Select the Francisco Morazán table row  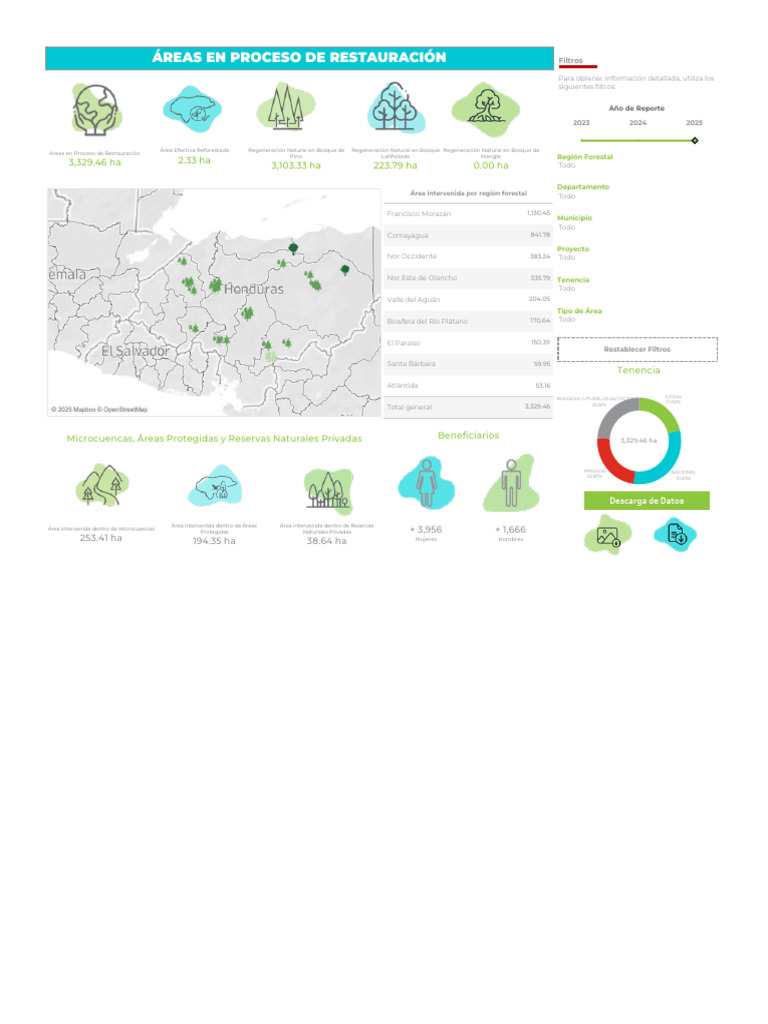click(x=468, y=214)
